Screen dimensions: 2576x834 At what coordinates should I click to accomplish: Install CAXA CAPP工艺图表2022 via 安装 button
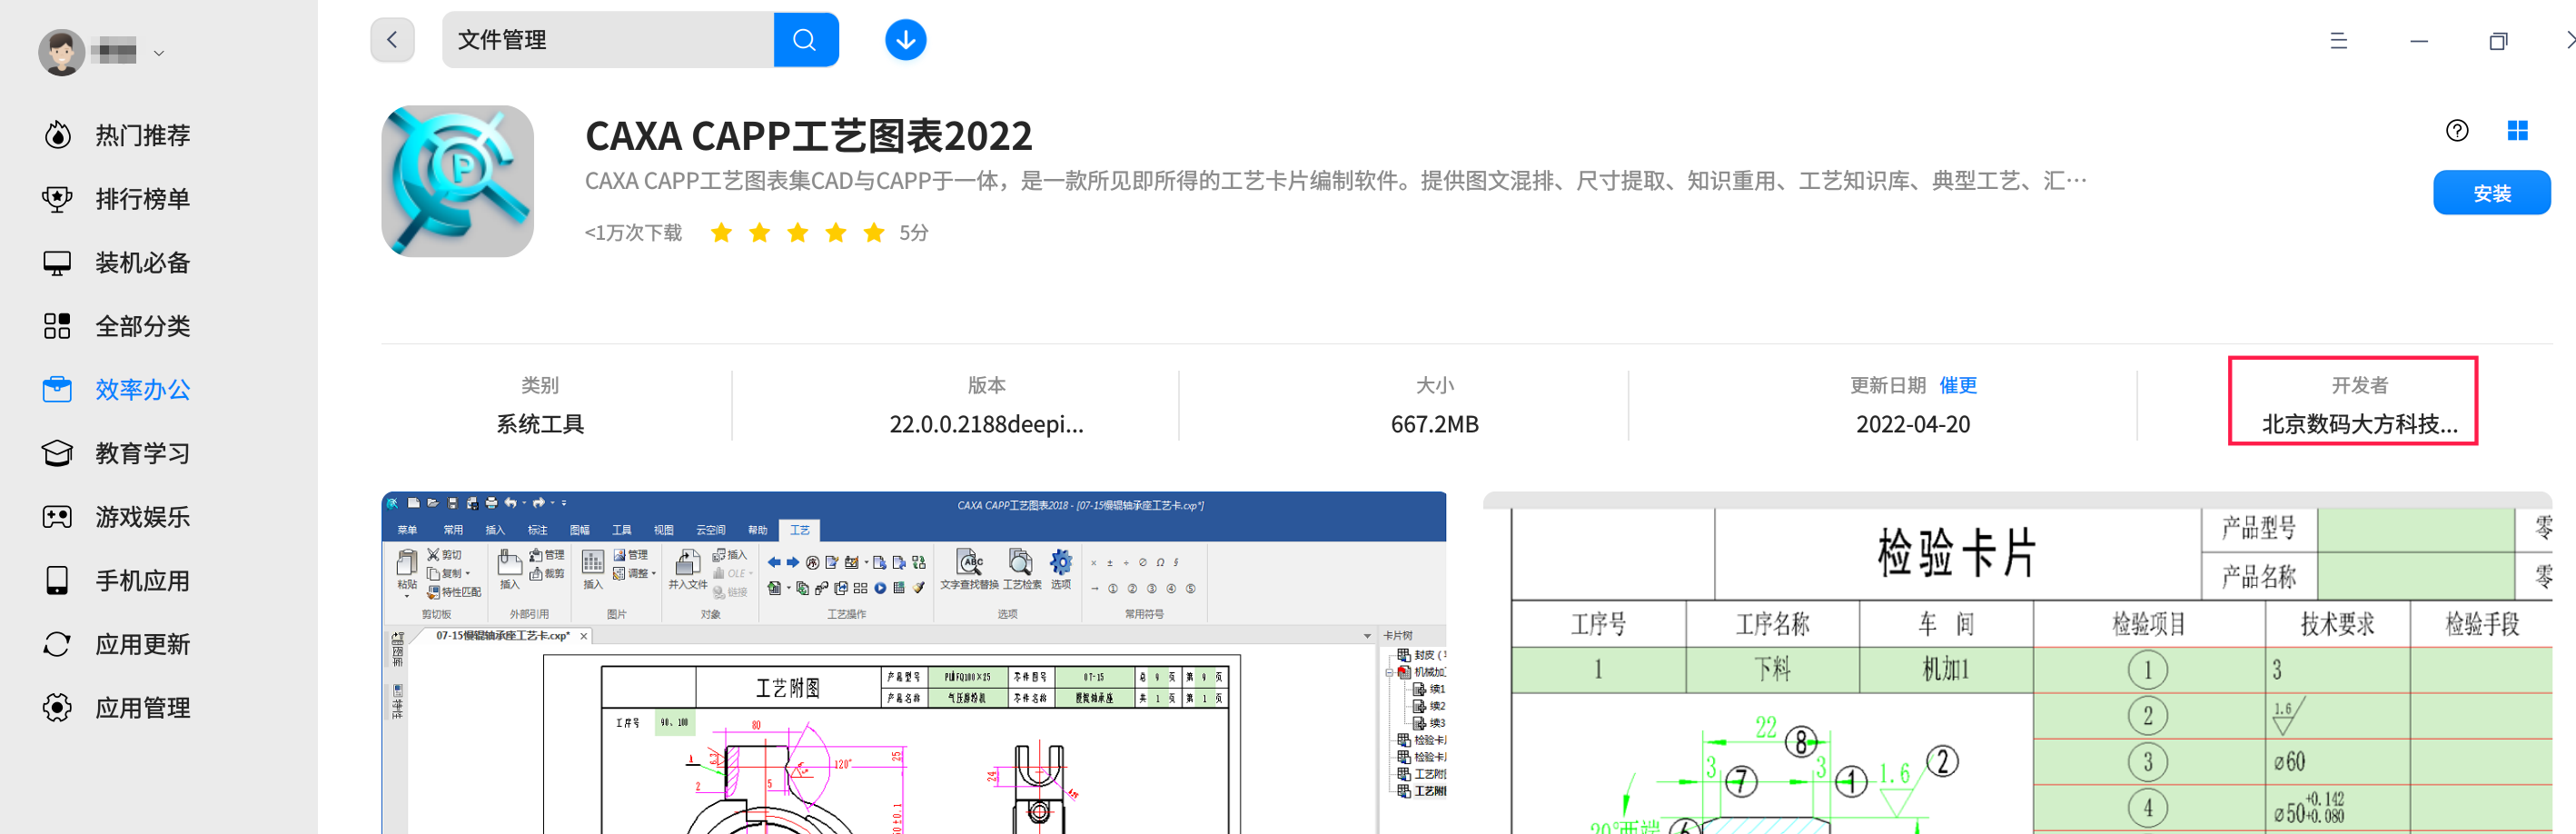click(2492, 192)
